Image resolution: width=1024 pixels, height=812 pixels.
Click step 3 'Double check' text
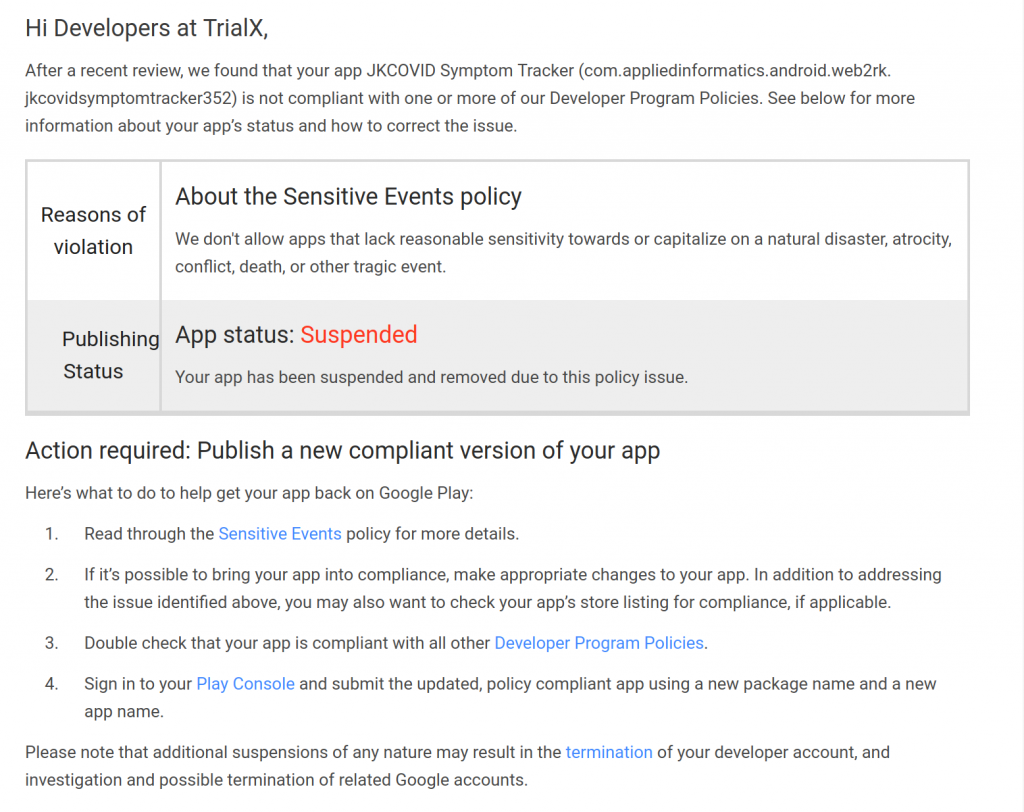pyautogui.click(x=288, y=643)
